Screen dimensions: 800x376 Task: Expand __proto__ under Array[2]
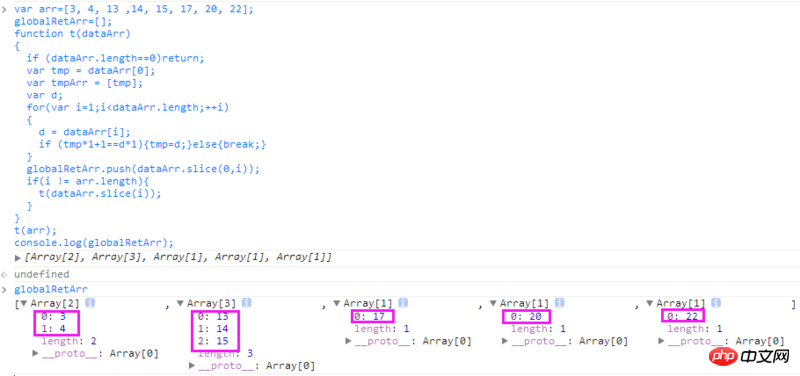click(x=36, y=353)
